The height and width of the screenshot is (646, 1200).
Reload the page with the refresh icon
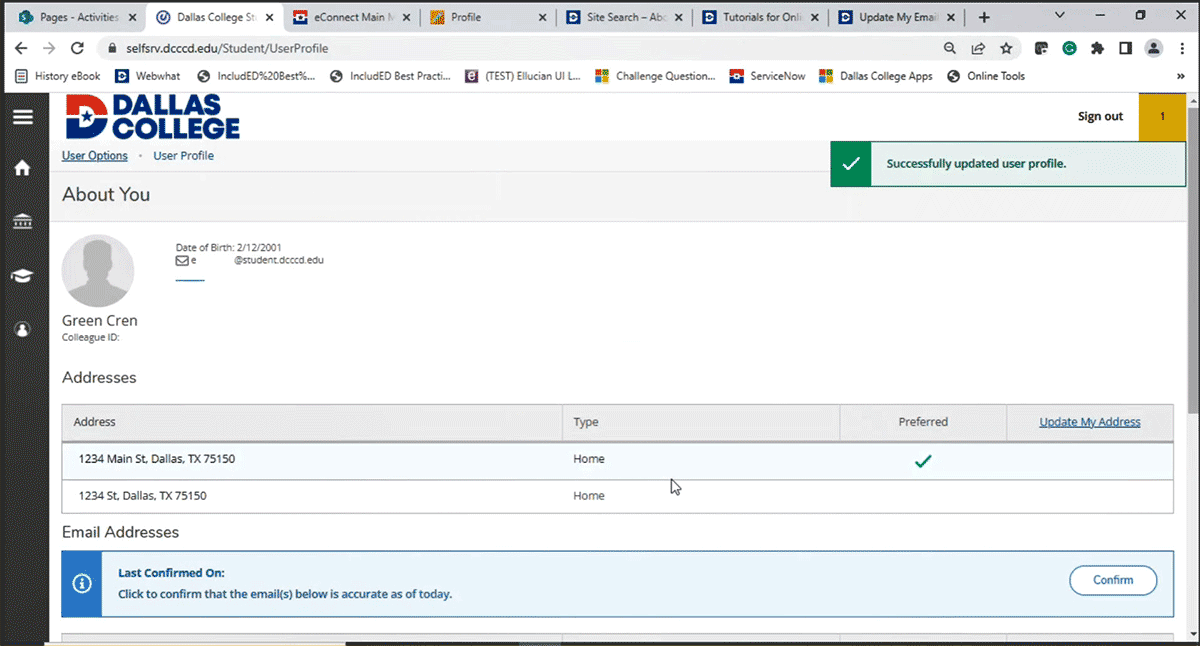coord(77,47)
